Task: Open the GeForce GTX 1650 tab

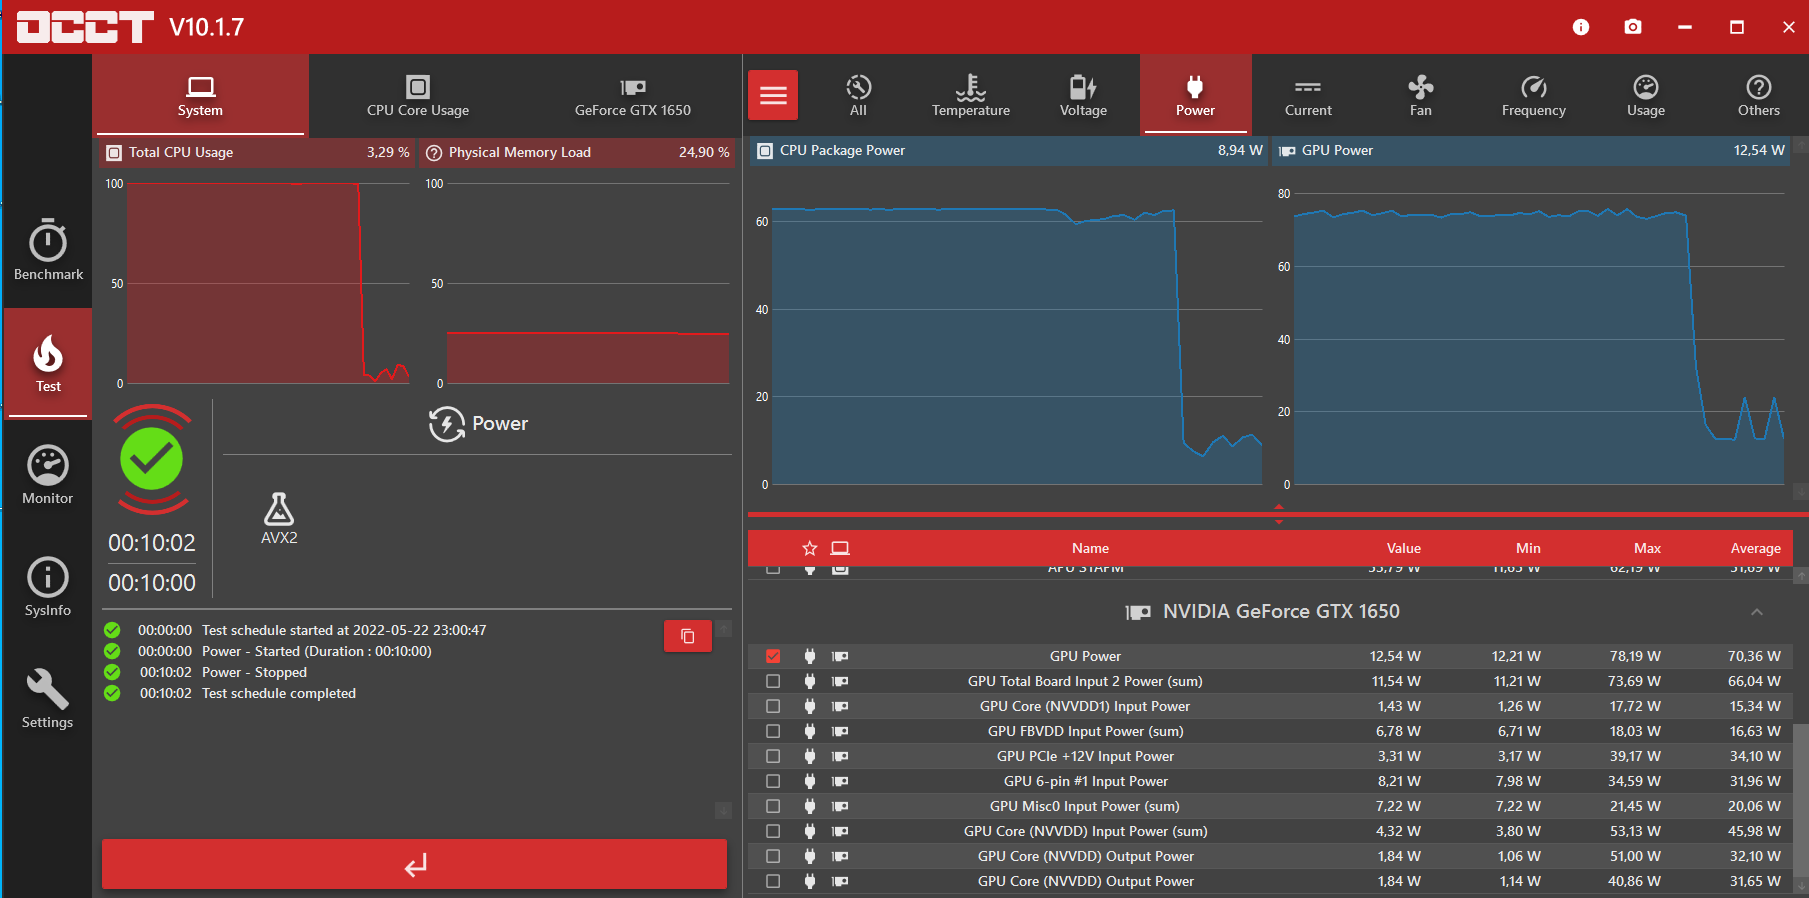Action: (x=633, y=95)
